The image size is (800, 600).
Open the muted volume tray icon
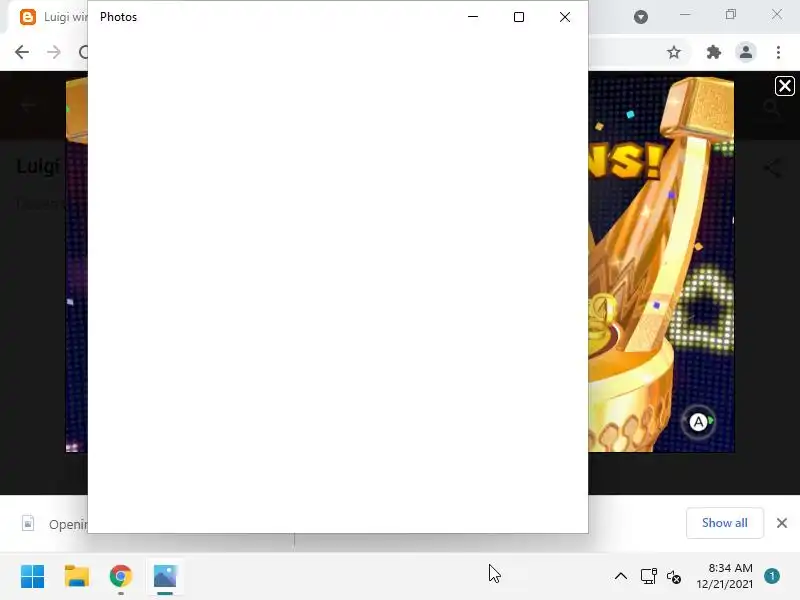point(673,577)
